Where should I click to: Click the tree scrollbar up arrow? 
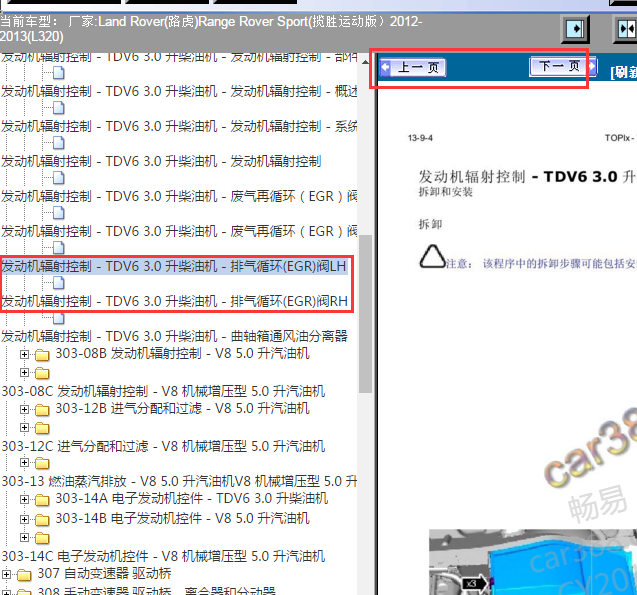(365, 62)
